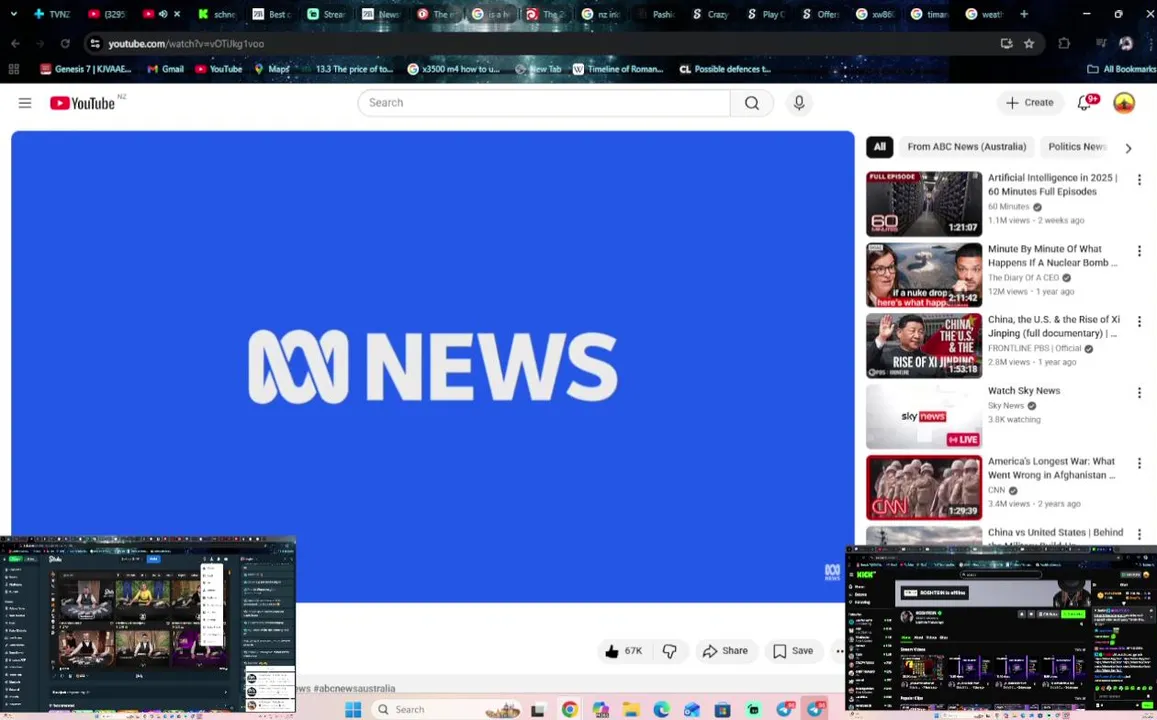Open more actions for Watch Sky News

[1139, 392]
